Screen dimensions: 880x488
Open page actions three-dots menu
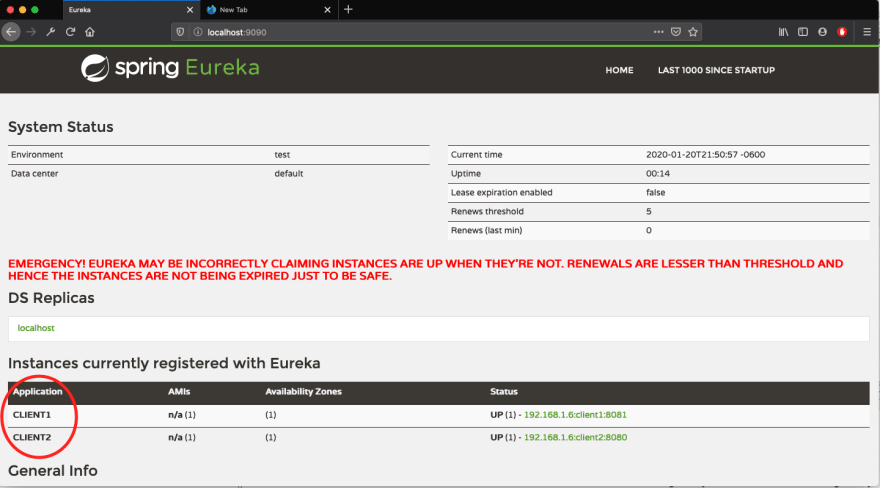[658, 32]
